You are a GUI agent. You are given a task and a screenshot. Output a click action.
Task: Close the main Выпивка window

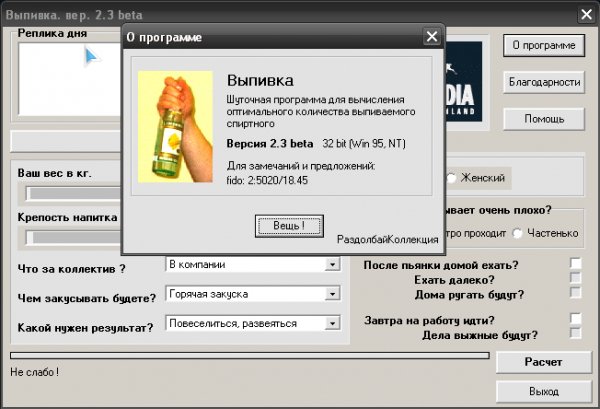click(586, 15)
